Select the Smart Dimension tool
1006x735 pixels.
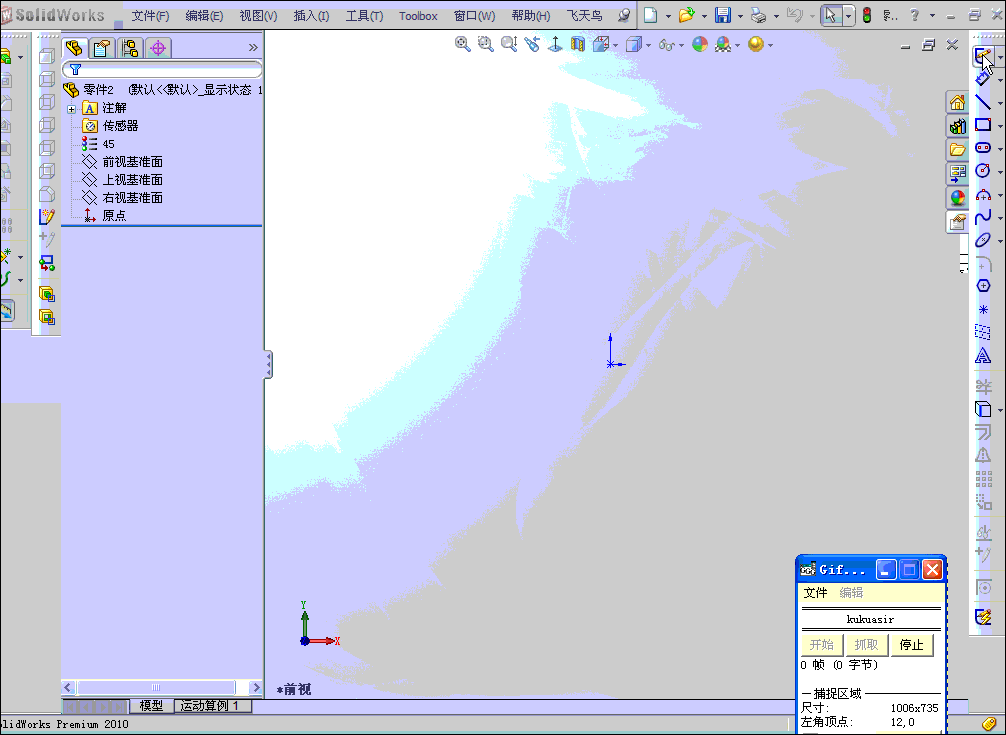point(983,78)
